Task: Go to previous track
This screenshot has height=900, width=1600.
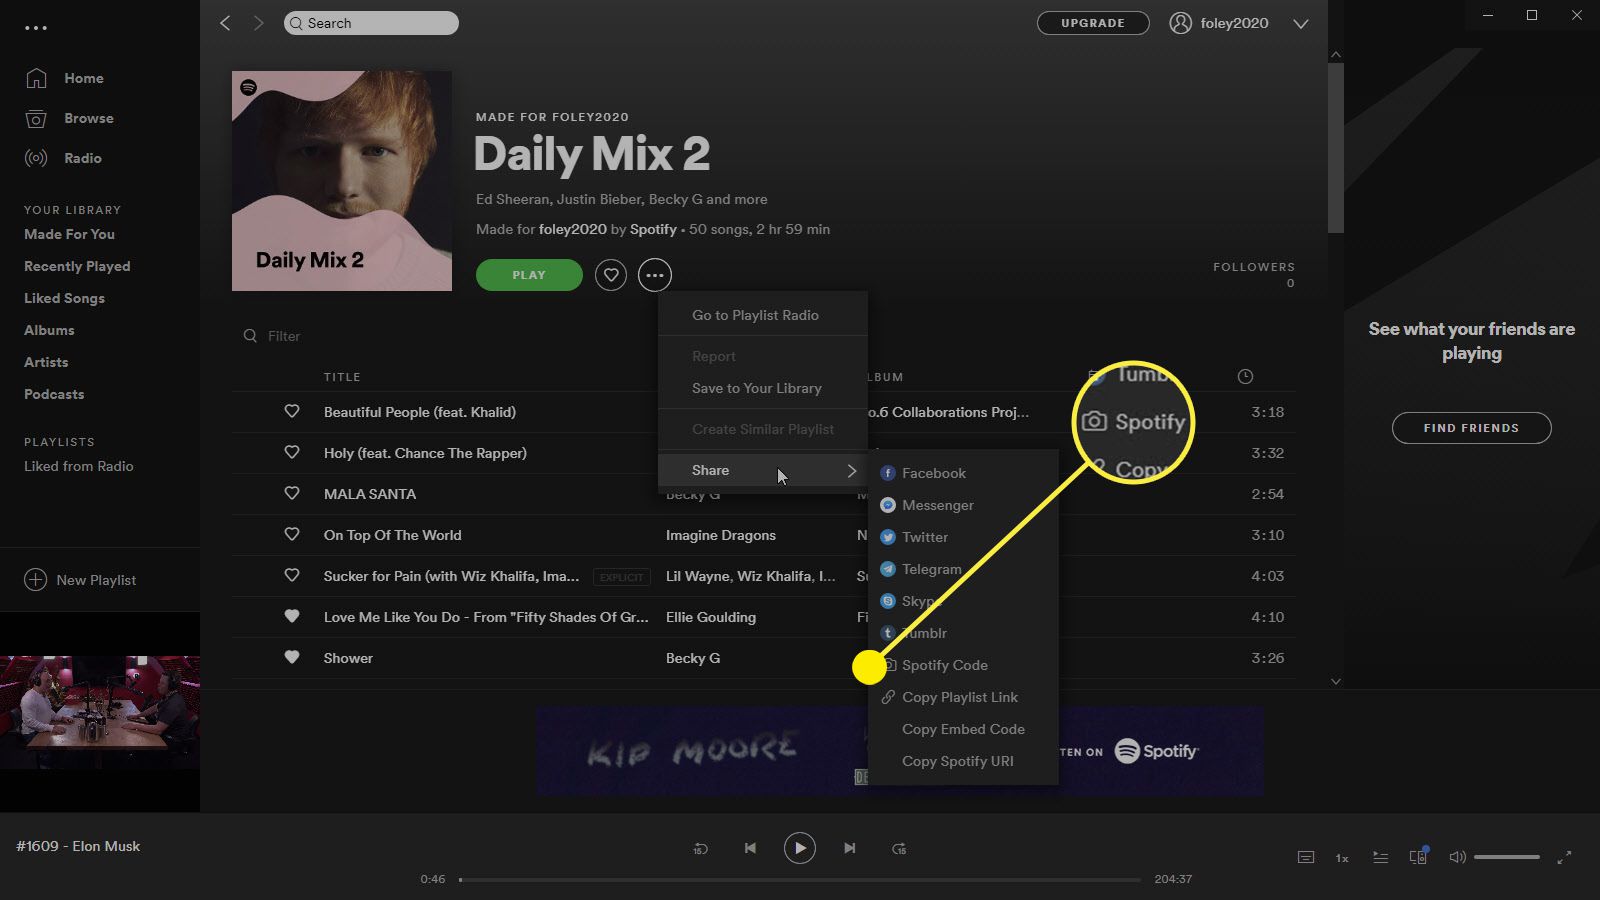Action: [750, 848]
